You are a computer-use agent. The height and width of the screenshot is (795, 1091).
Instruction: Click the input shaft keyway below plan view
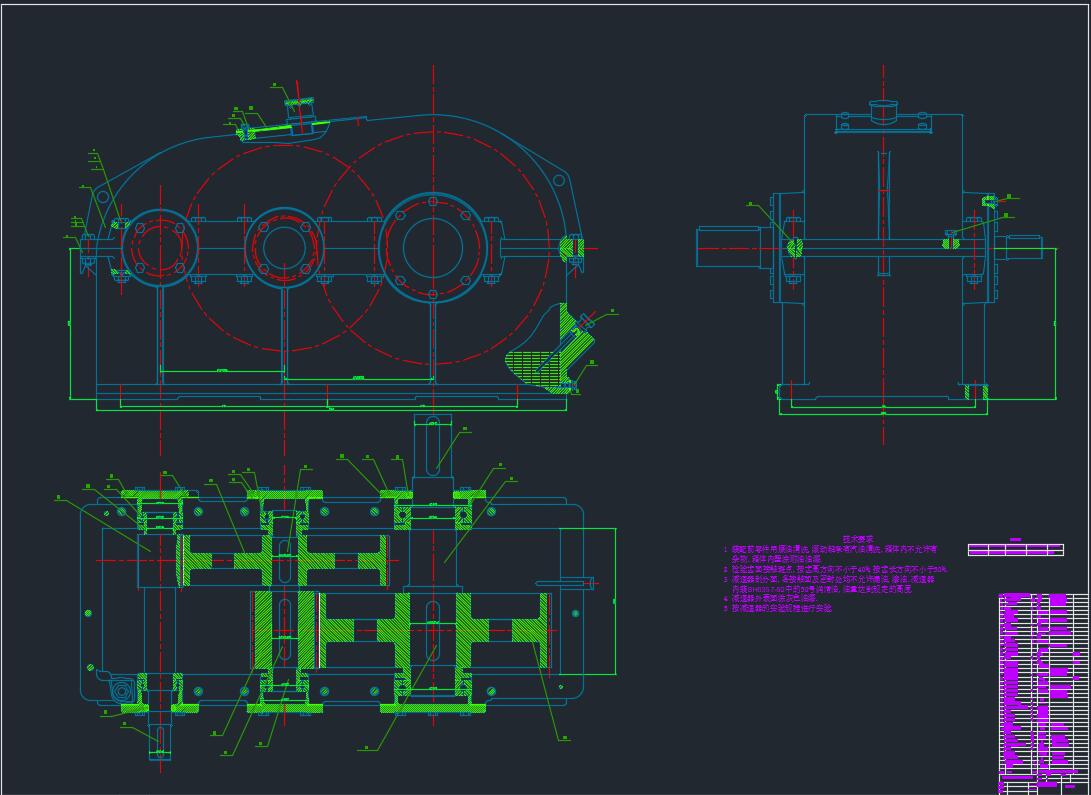coord(160,738)
